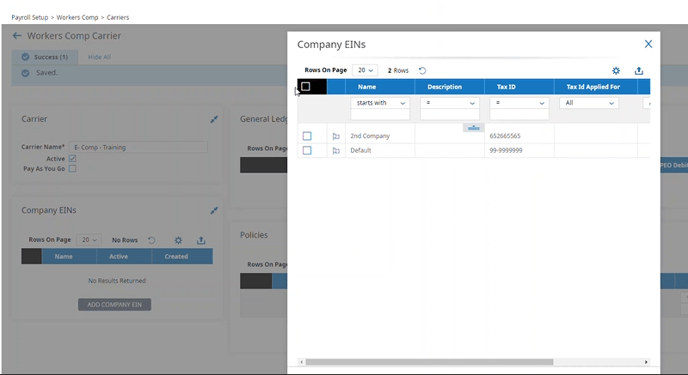Image resolution: width=688 pixels, height=375 pixels.
Task: Open gear settings in background Company EINs panel
Action: (178, 240)
